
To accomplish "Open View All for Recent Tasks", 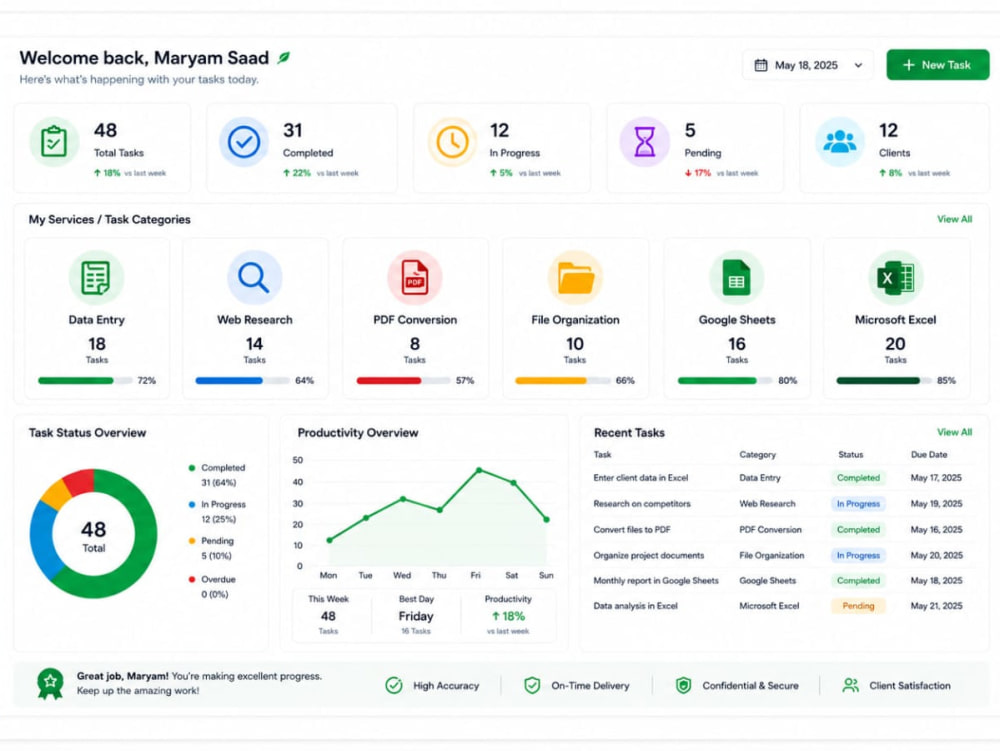I will (954, 432).
